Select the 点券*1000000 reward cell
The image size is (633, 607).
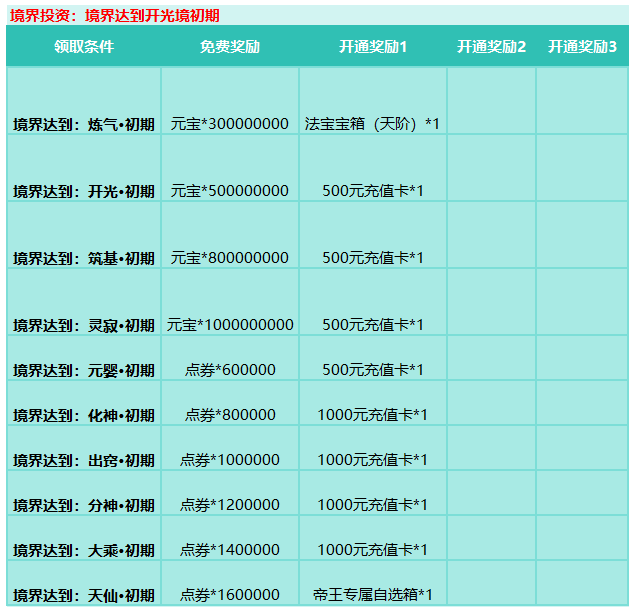230,460
